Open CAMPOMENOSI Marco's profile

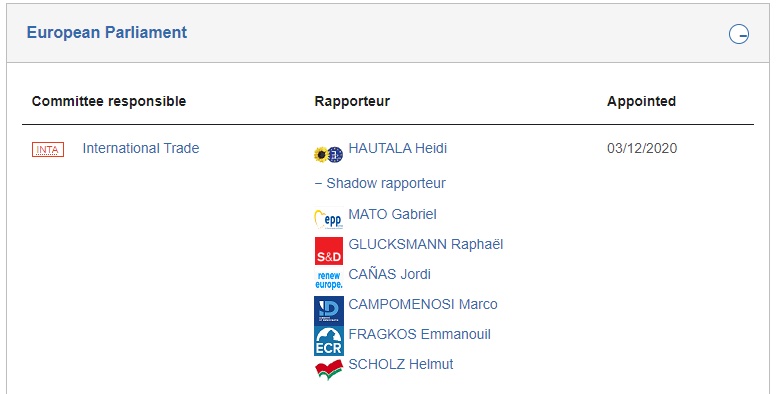(423, 304)
